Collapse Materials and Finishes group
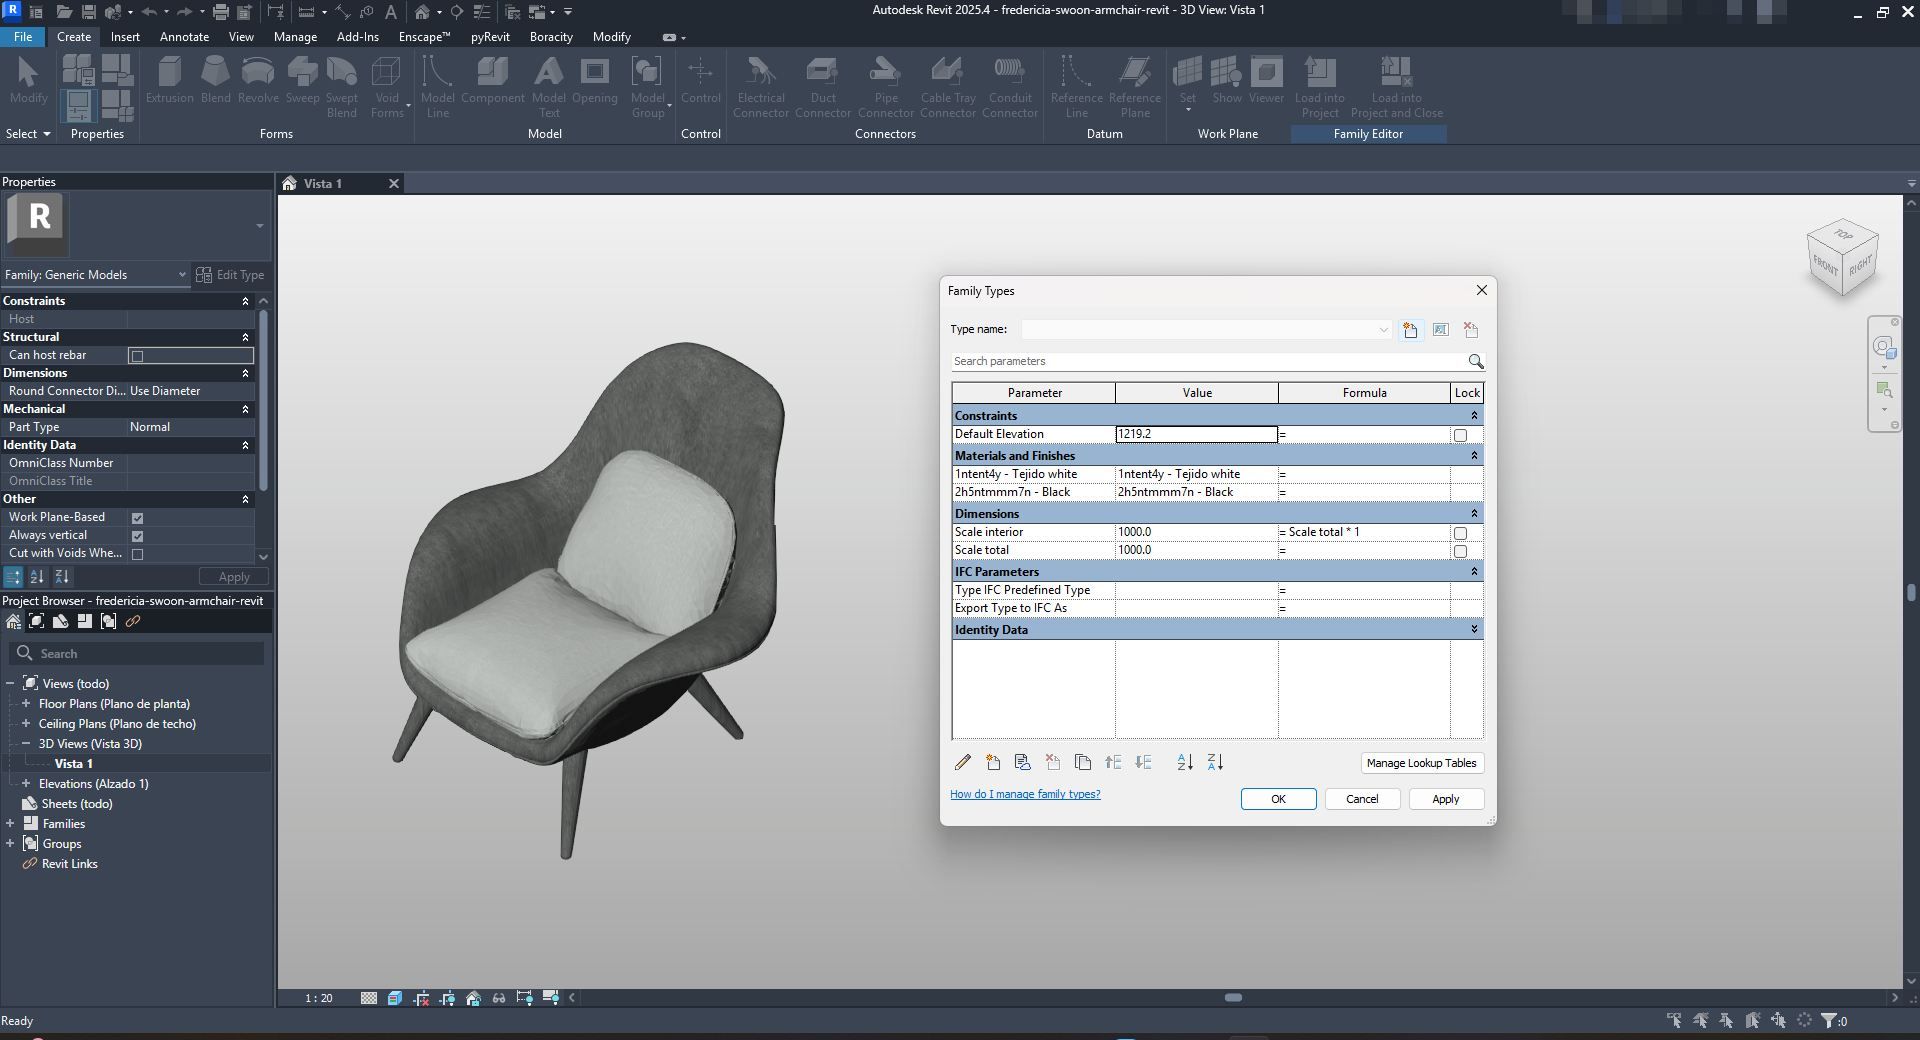Screen dimensions: 1920x1040 [1473, 455]
